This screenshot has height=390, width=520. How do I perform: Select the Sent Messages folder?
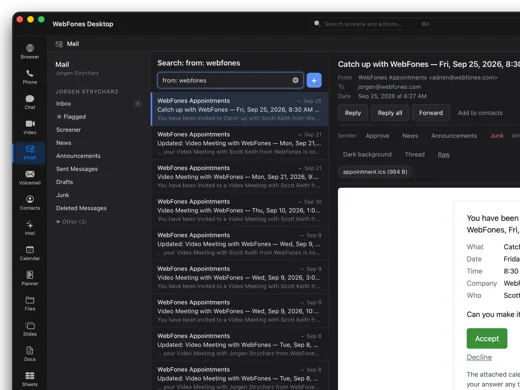(x=77, y=169)
